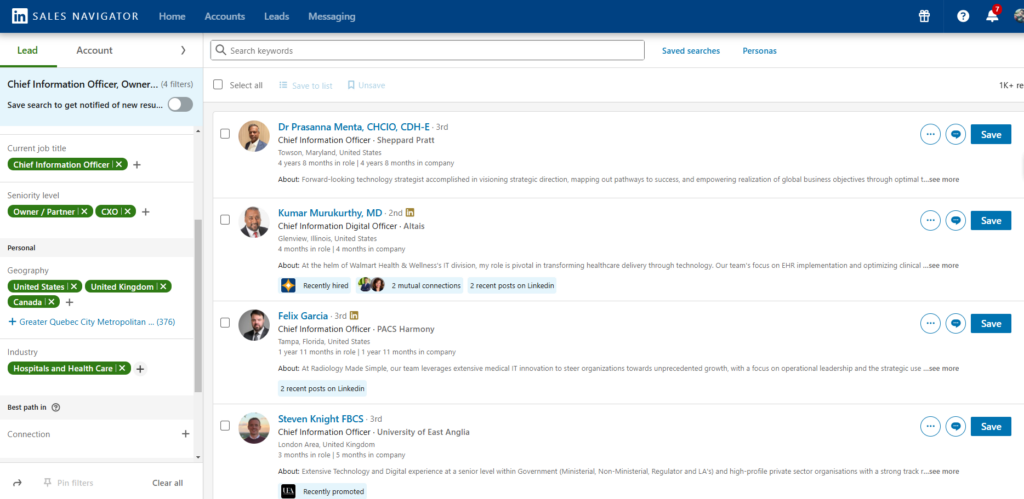
Task: Click the share search arrow icon
Action: [17, 483]
